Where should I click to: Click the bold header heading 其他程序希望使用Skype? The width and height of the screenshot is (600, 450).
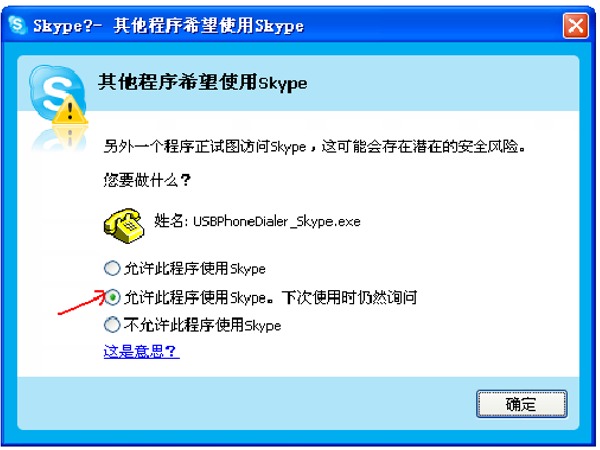click(x=202, y=82)
